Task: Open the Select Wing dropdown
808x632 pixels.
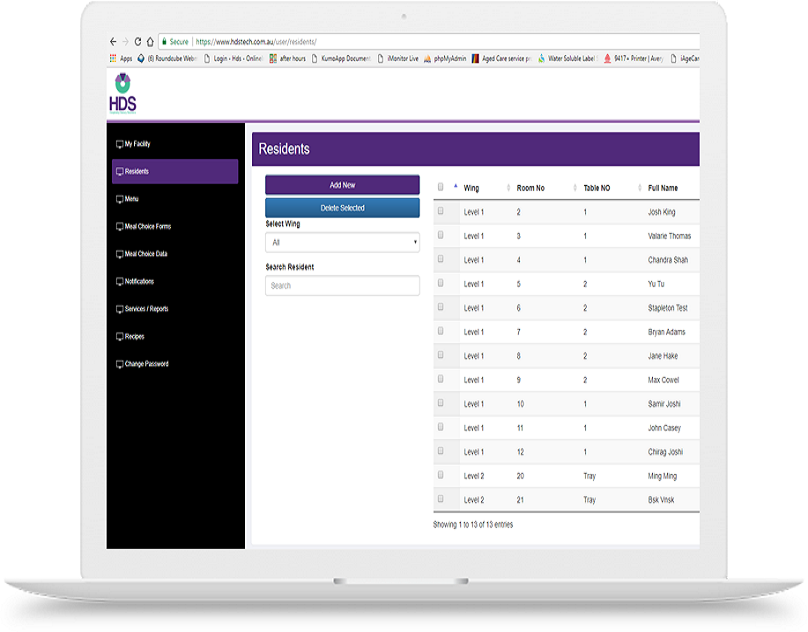Action: pos(342,242)
